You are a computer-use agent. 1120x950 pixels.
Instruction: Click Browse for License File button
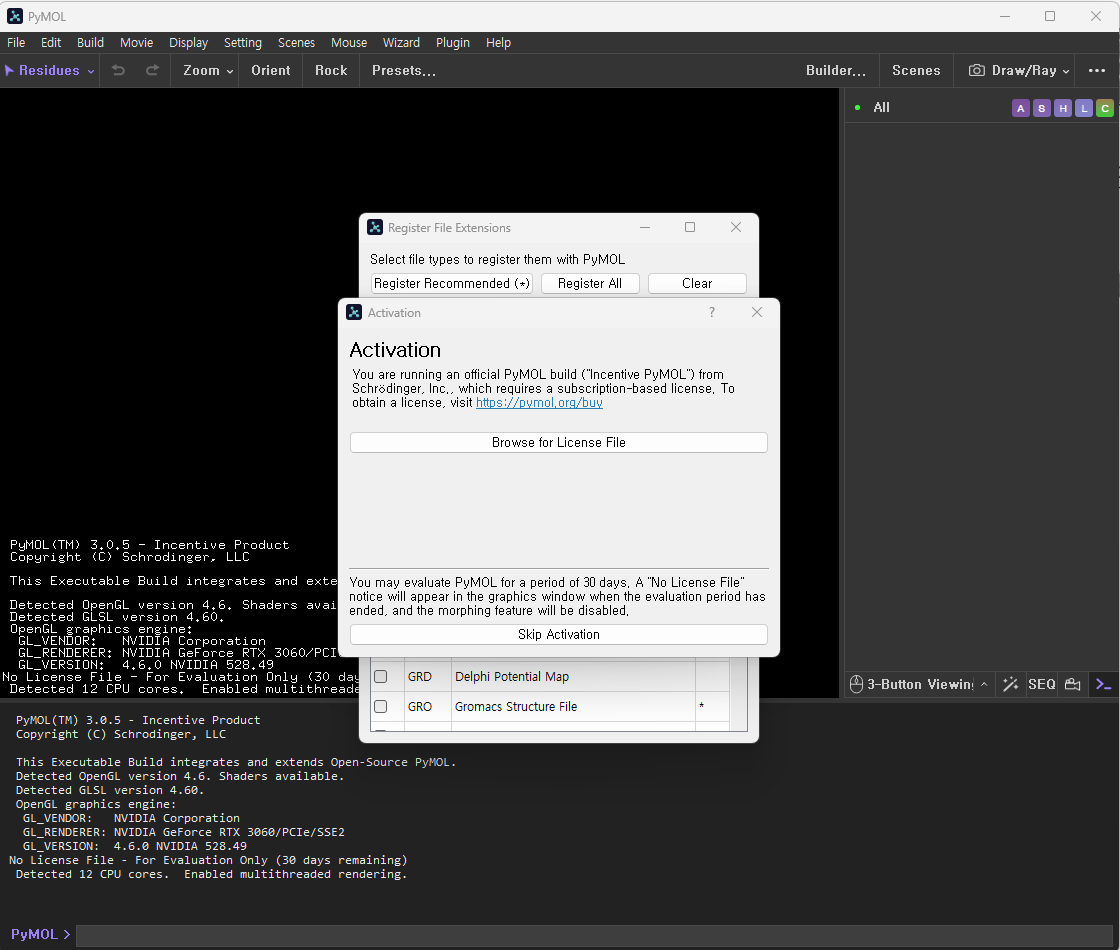[x=559, y=442]
